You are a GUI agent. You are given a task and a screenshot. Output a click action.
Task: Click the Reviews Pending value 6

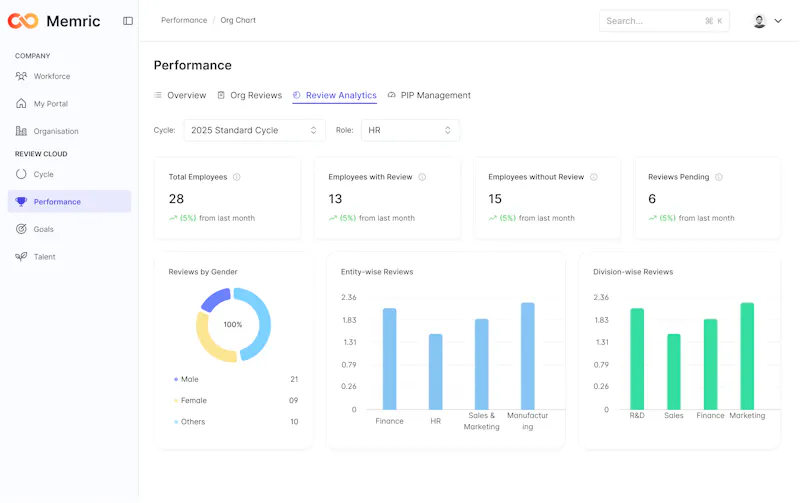[x=652, y=198]
